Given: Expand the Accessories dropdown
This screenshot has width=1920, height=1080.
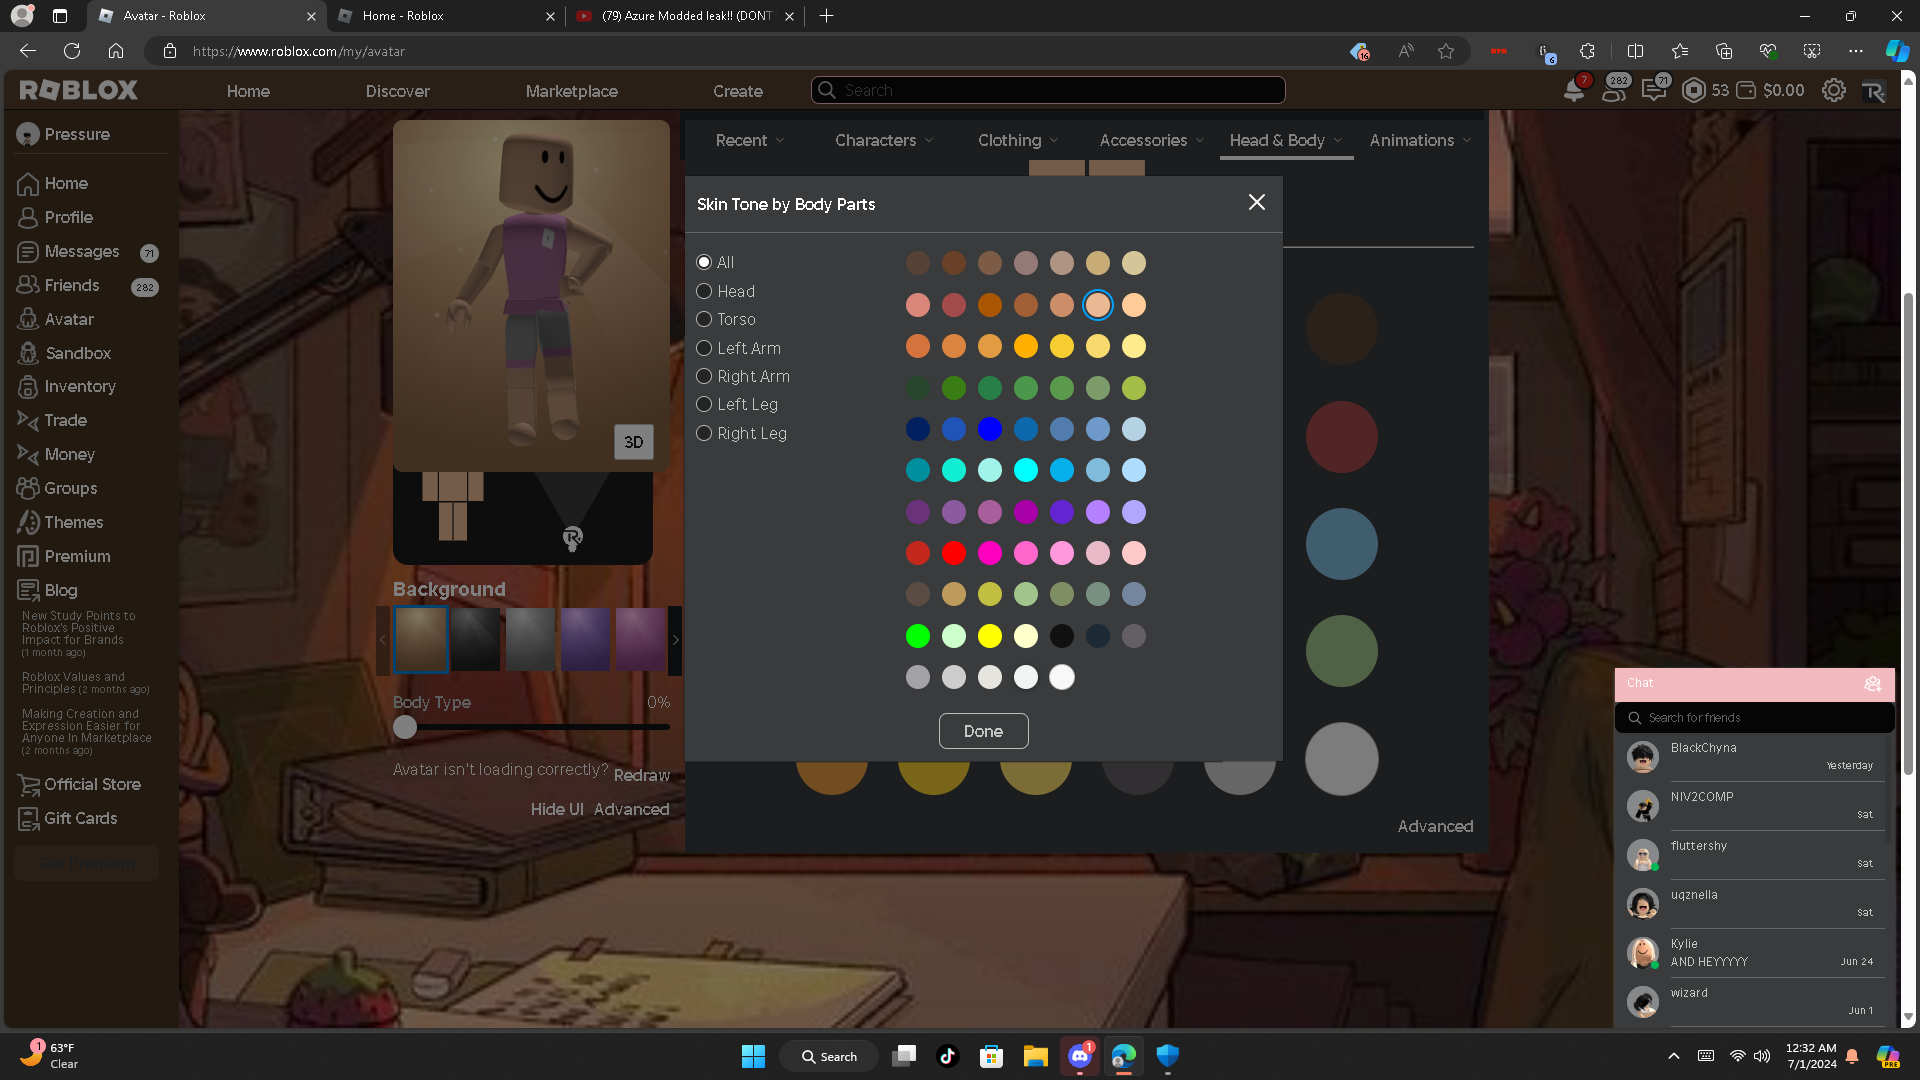Looking at the screenshot, I should click(1152, 141).
